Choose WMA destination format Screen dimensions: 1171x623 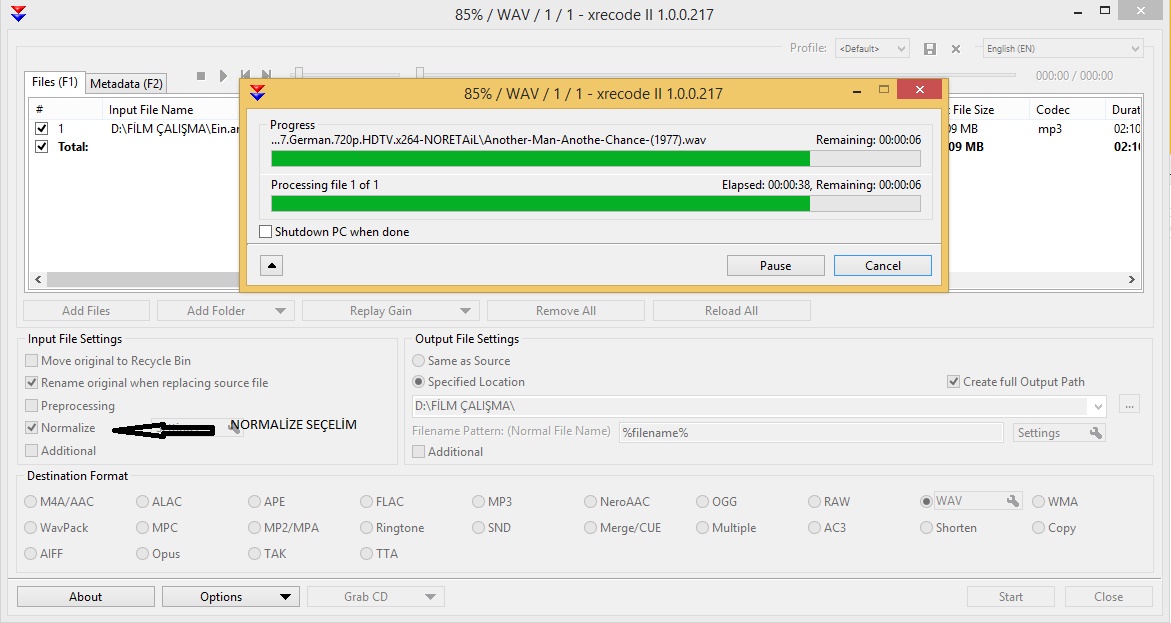[1039, 502]
